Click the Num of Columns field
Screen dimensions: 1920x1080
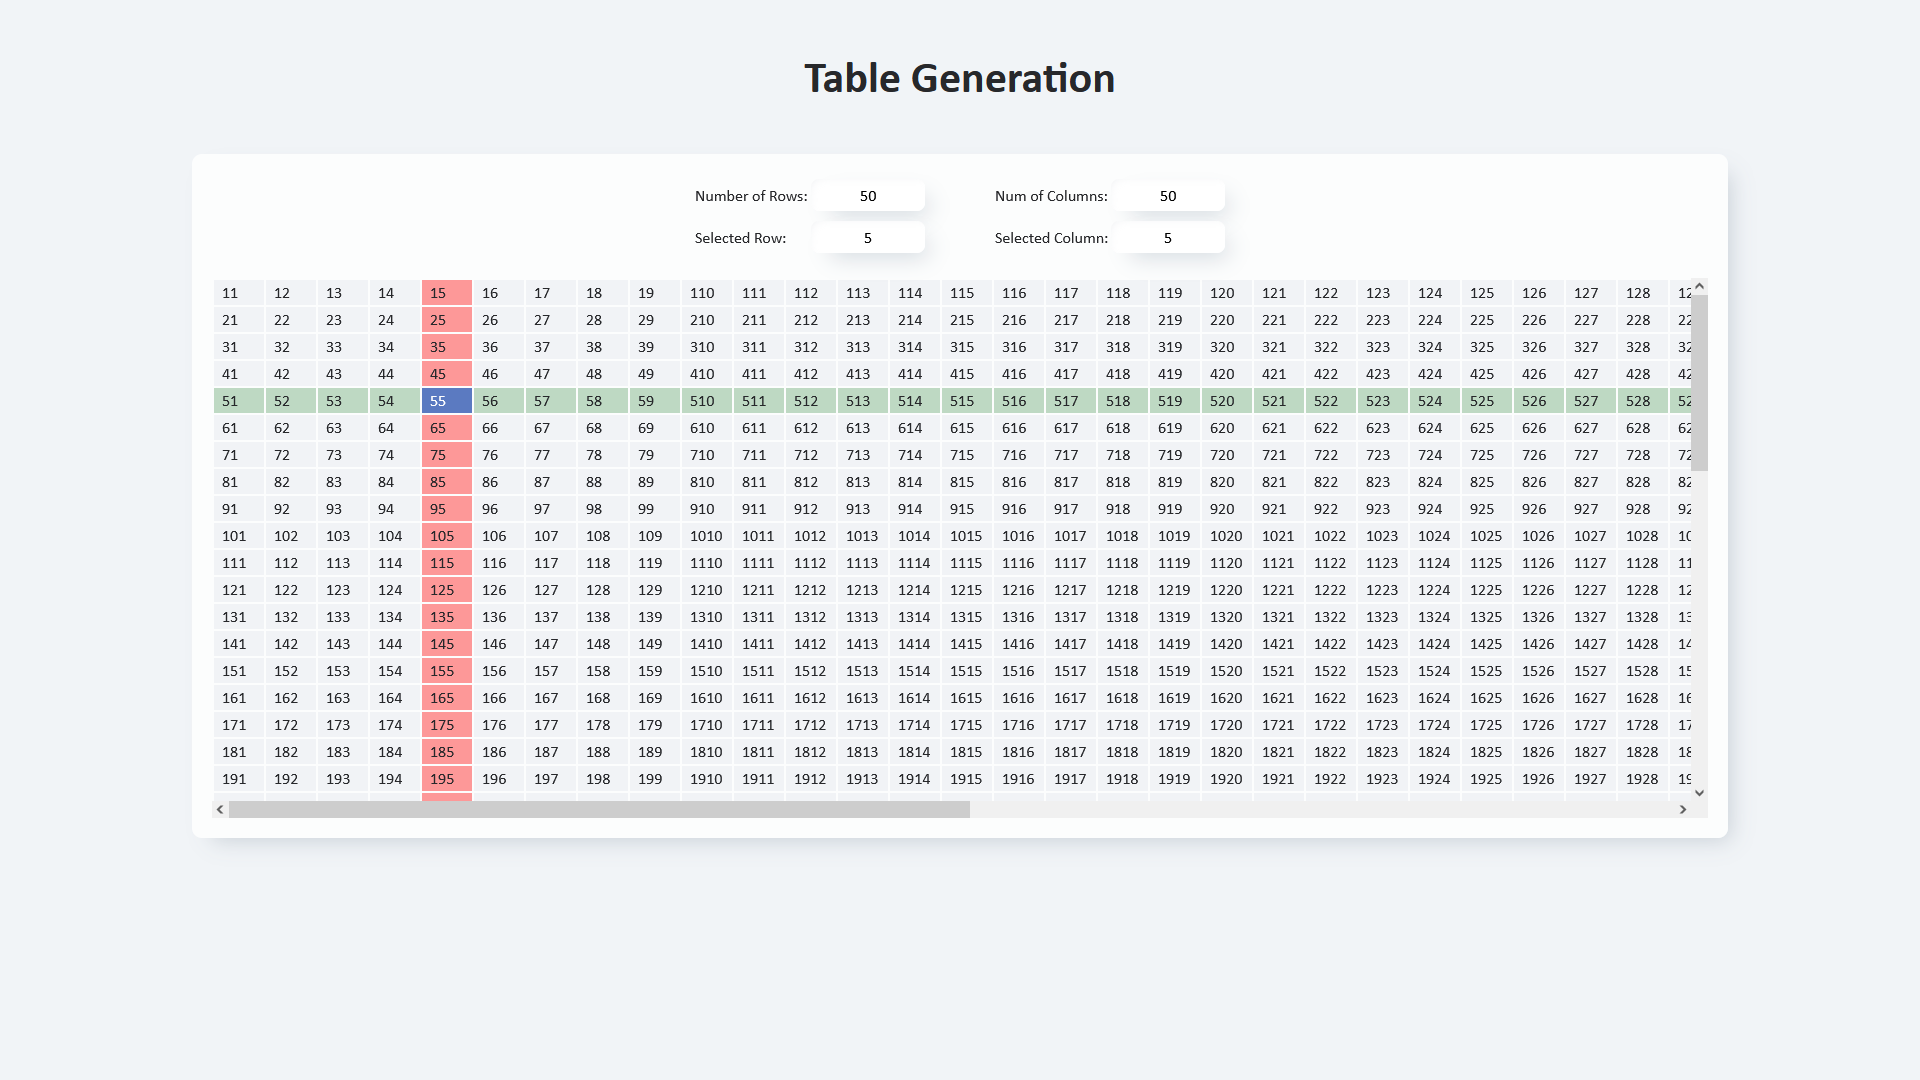(x=1168, y=196)
